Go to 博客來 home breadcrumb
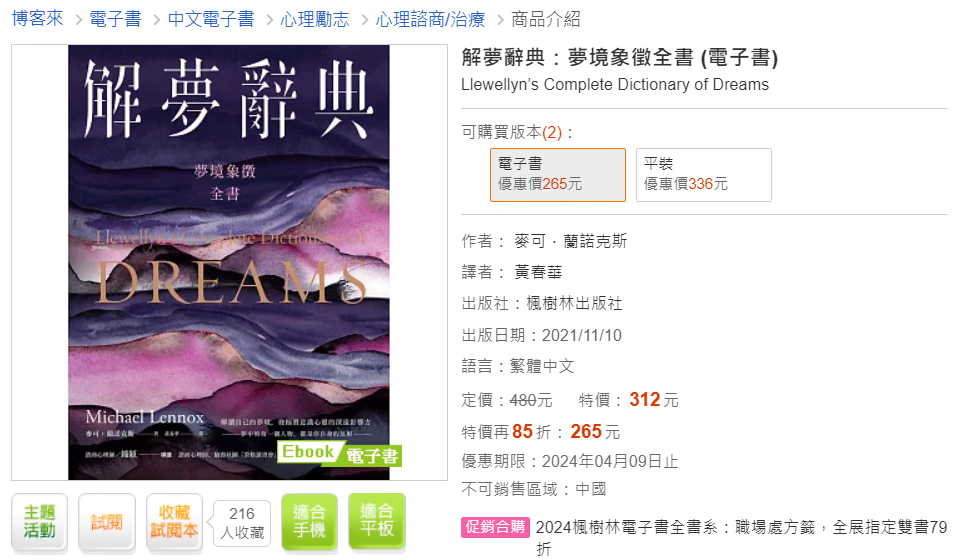This screenshot has width=953, height=559. coord(38,19)
